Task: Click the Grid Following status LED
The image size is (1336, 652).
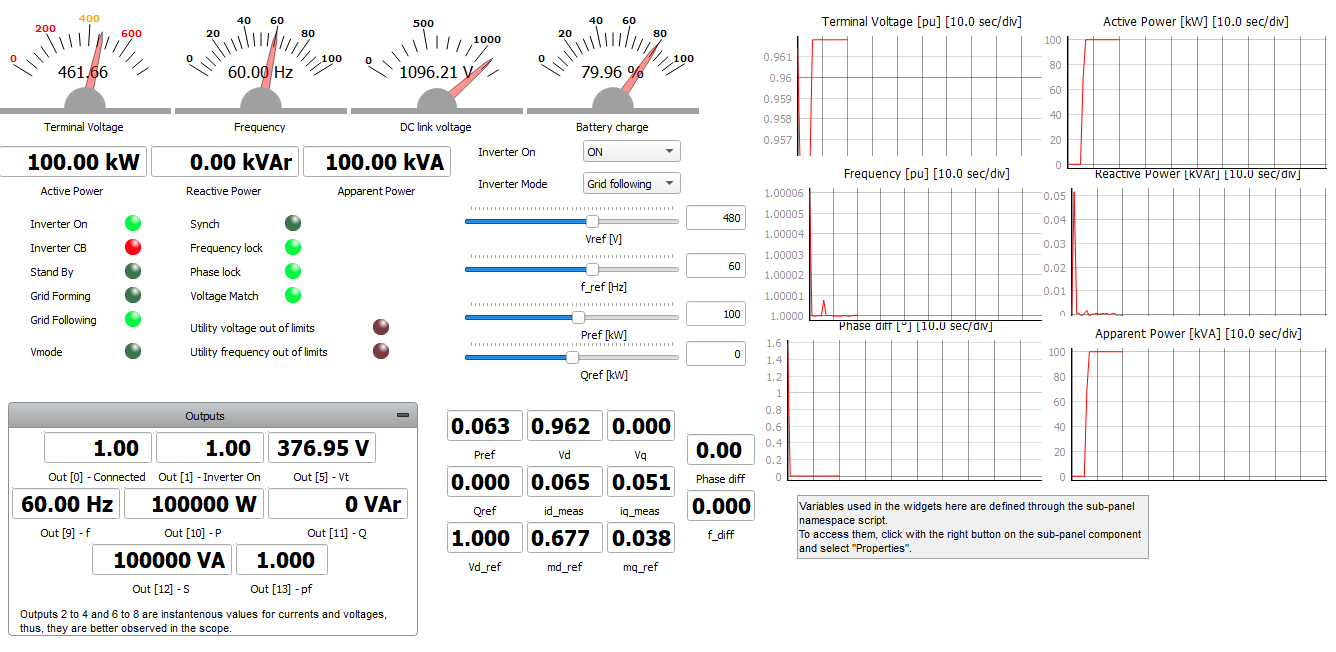Action: [133, 319]
